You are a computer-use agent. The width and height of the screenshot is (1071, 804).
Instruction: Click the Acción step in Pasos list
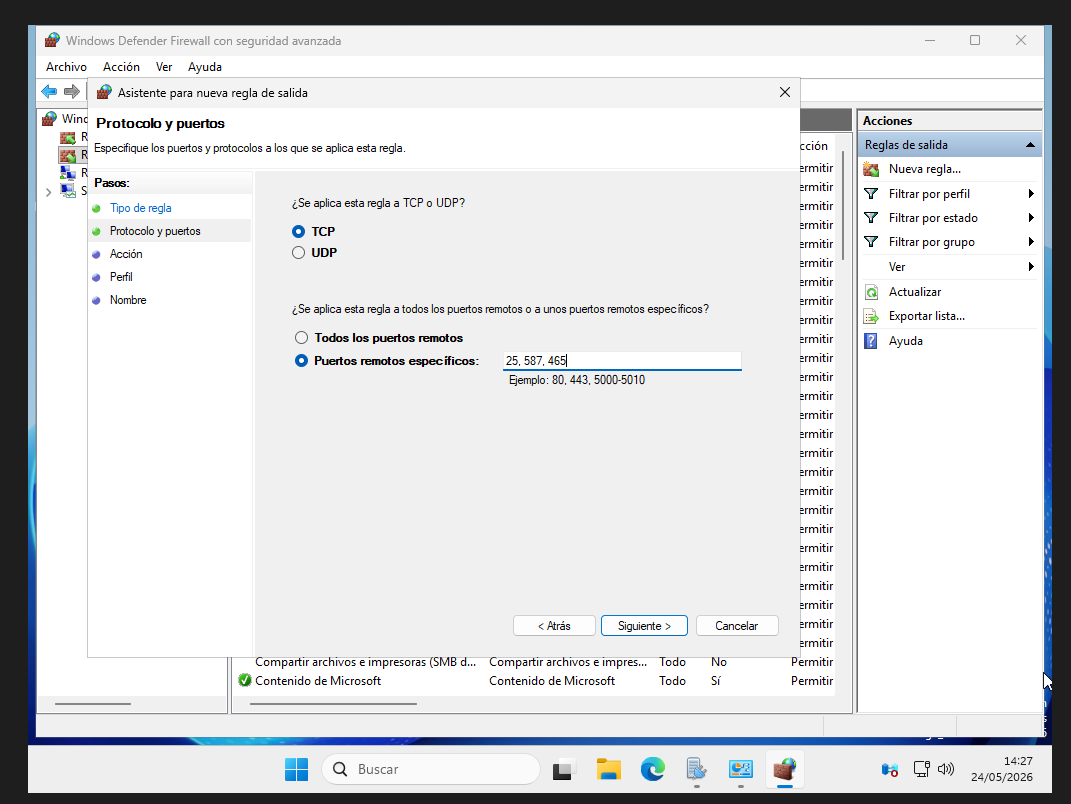[x=126, y=254]
